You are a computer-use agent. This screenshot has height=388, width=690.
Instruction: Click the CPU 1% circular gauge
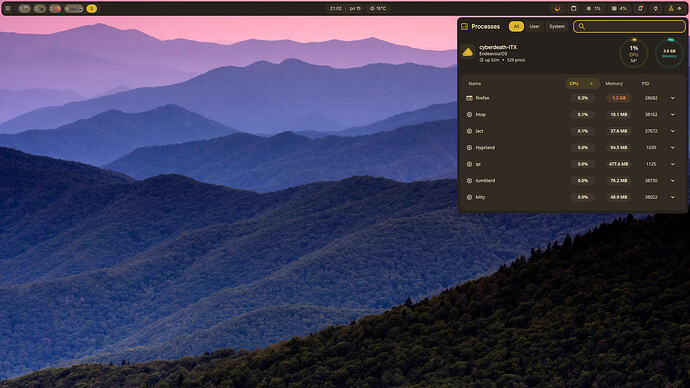click(634, 53)
